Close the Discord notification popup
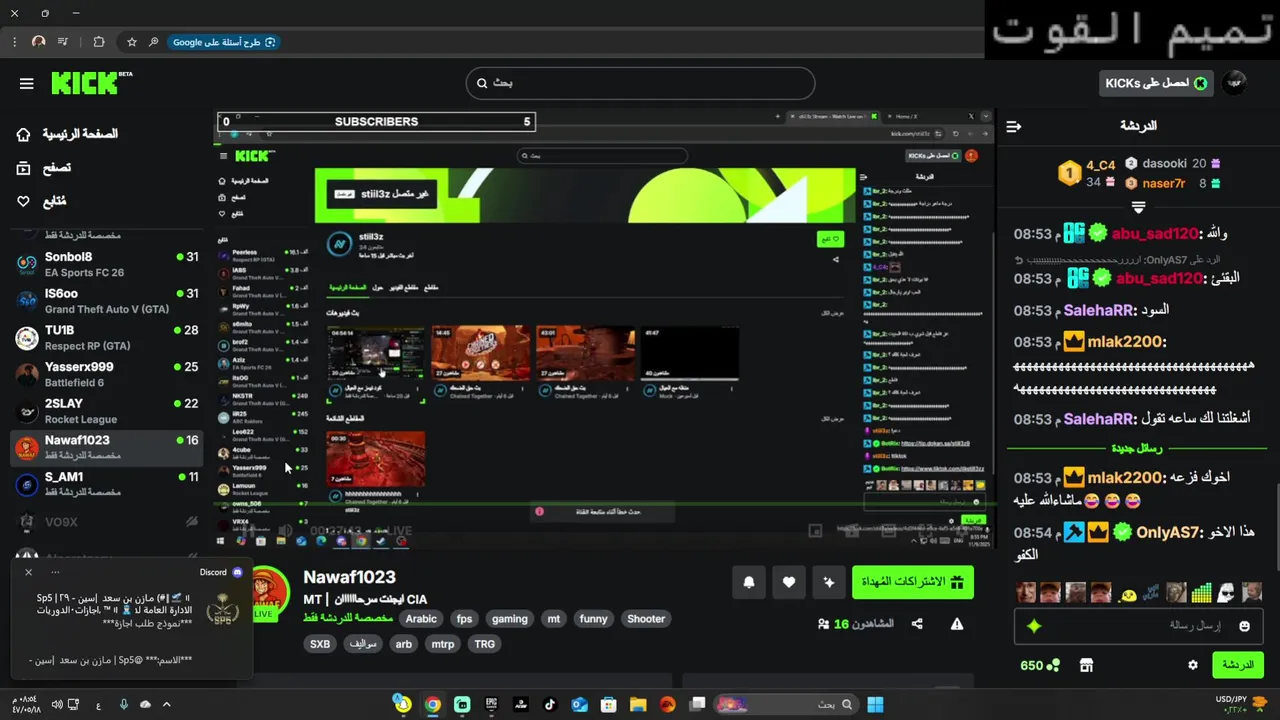Viewport: 1280px width, 720px height. [28, 572]
